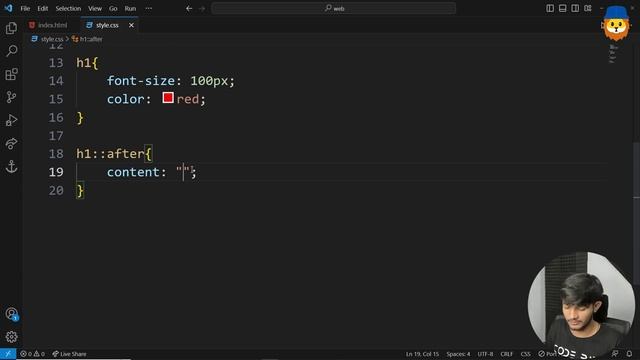Open the Extensions view in activity bar
Image resolution: width=640 pixels, height=360 pixels.
pos(11,74)
